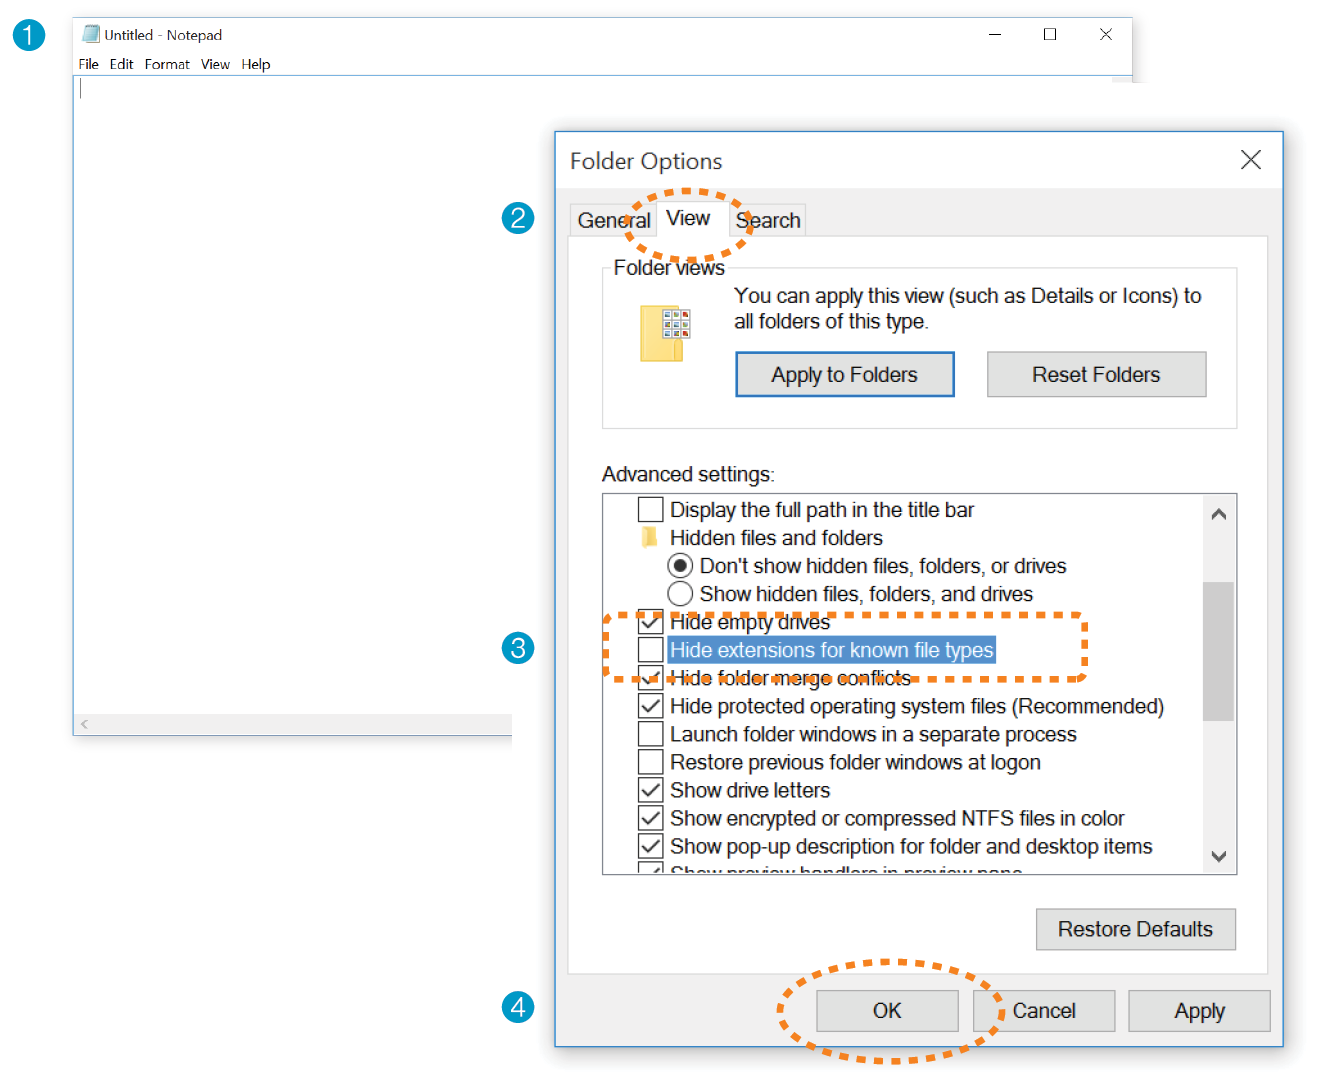Close the Untitled Notepad window
Image resolution: width=1337 pixels, height=1085 pixels.
[1106, 34]
